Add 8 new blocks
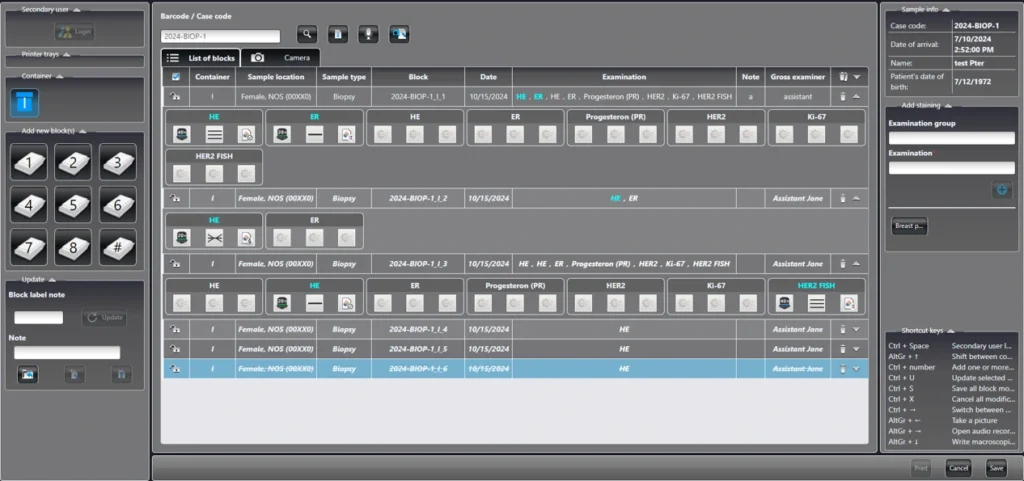 click(x=73, y=247)
